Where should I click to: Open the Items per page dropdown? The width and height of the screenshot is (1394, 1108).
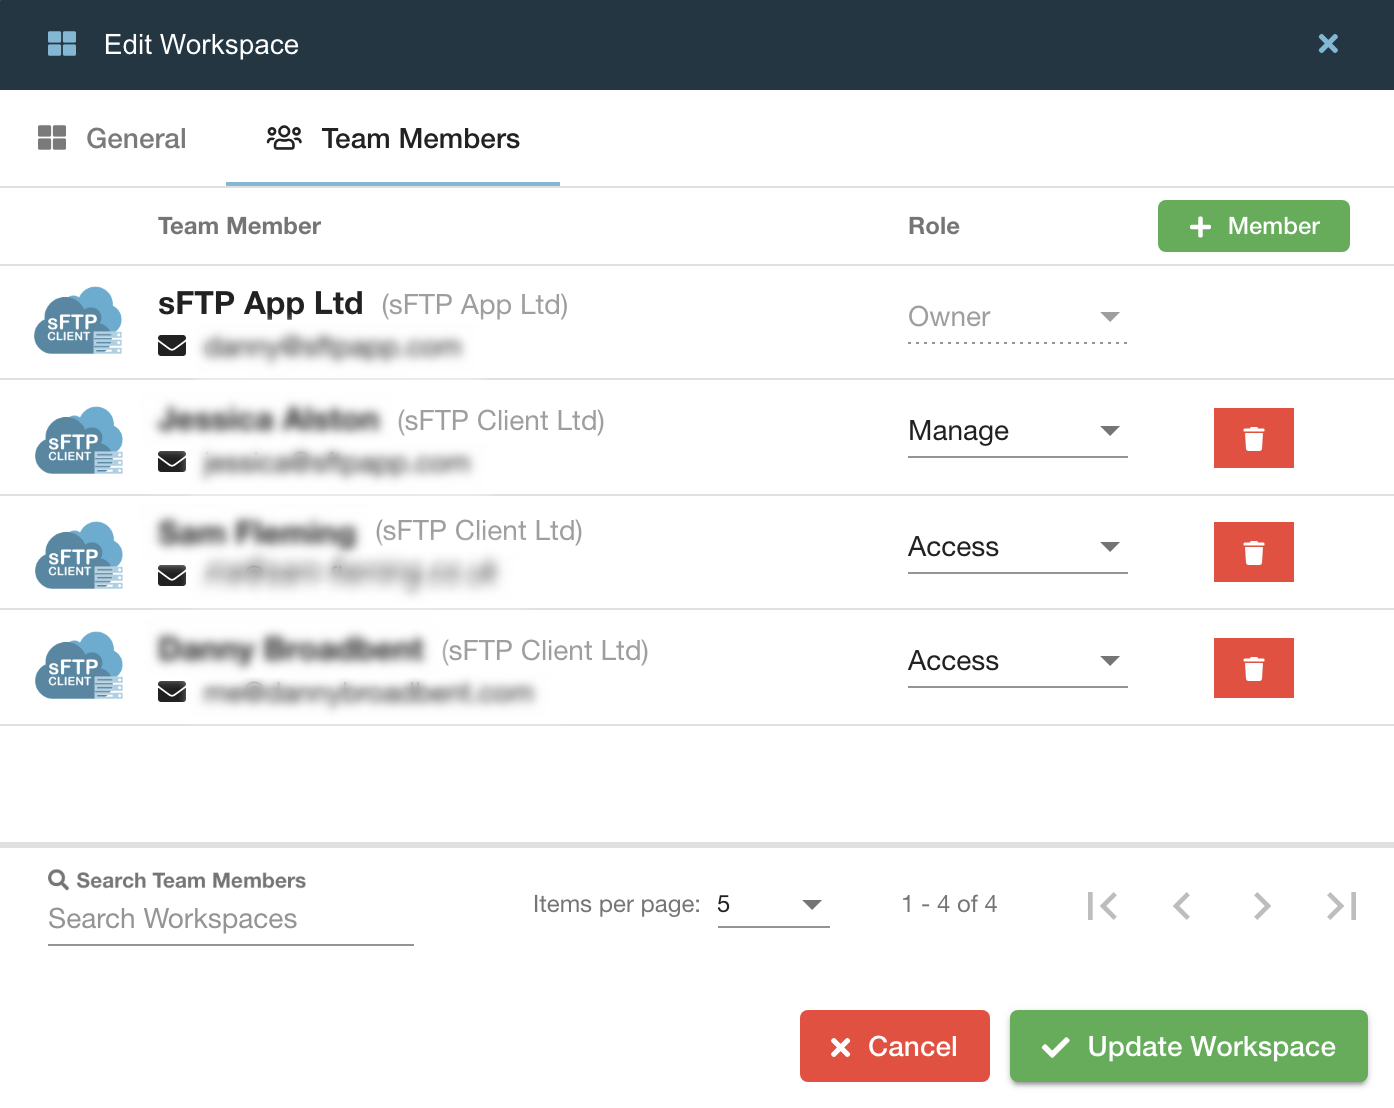coord(774,905)
